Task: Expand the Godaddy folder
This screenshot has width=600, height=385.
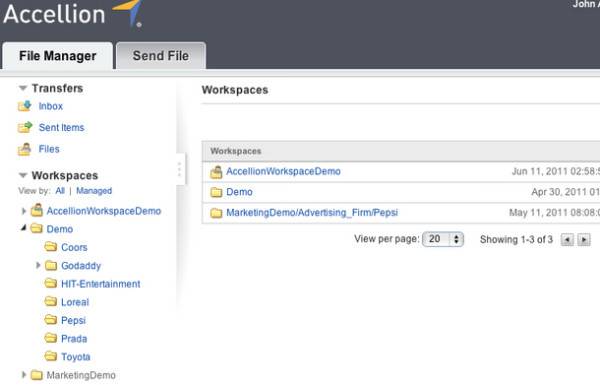Action: (38, 265)
